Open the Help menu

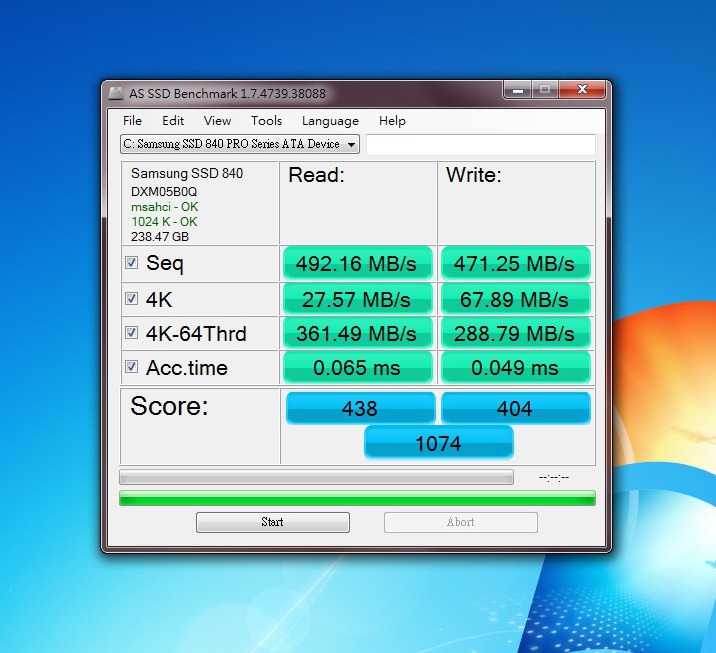[x=392, y=121]
